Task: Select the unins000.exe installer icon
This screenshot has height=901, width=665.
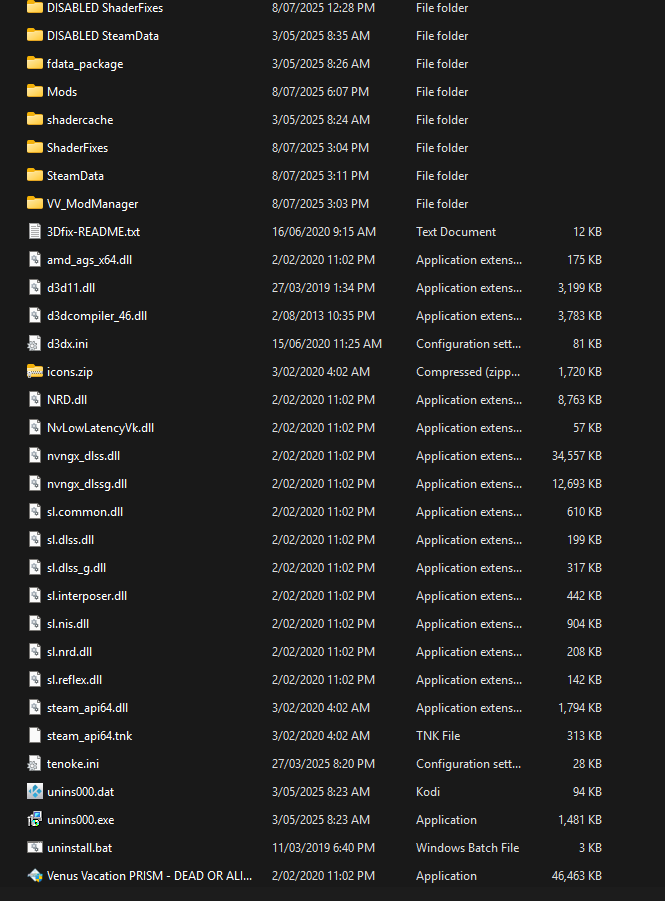Action: pos(34,819)
